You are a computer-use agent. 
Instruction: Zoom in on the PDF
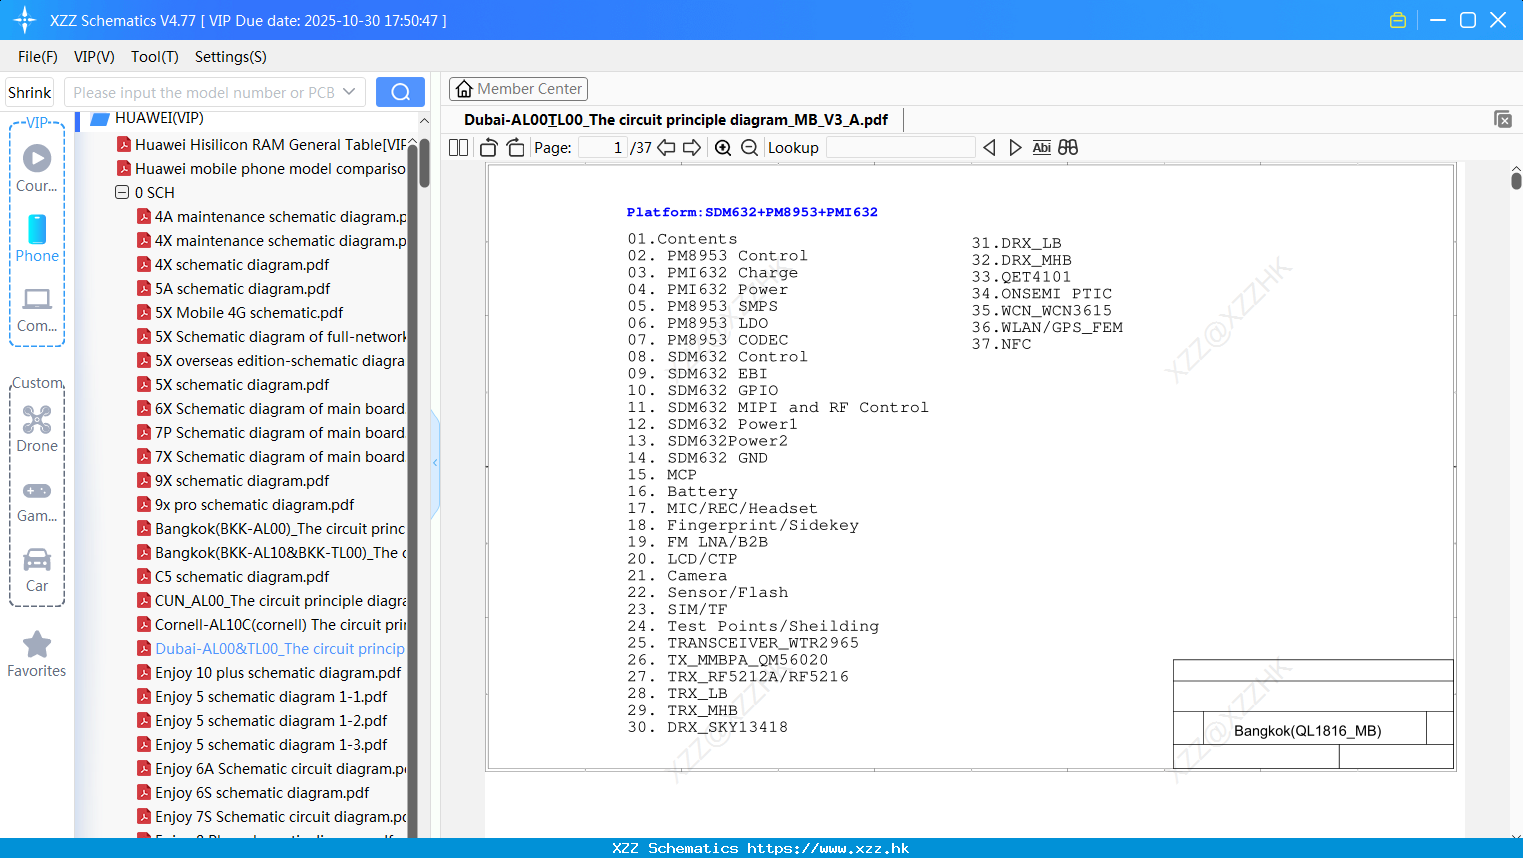click(x=723, y=148)
